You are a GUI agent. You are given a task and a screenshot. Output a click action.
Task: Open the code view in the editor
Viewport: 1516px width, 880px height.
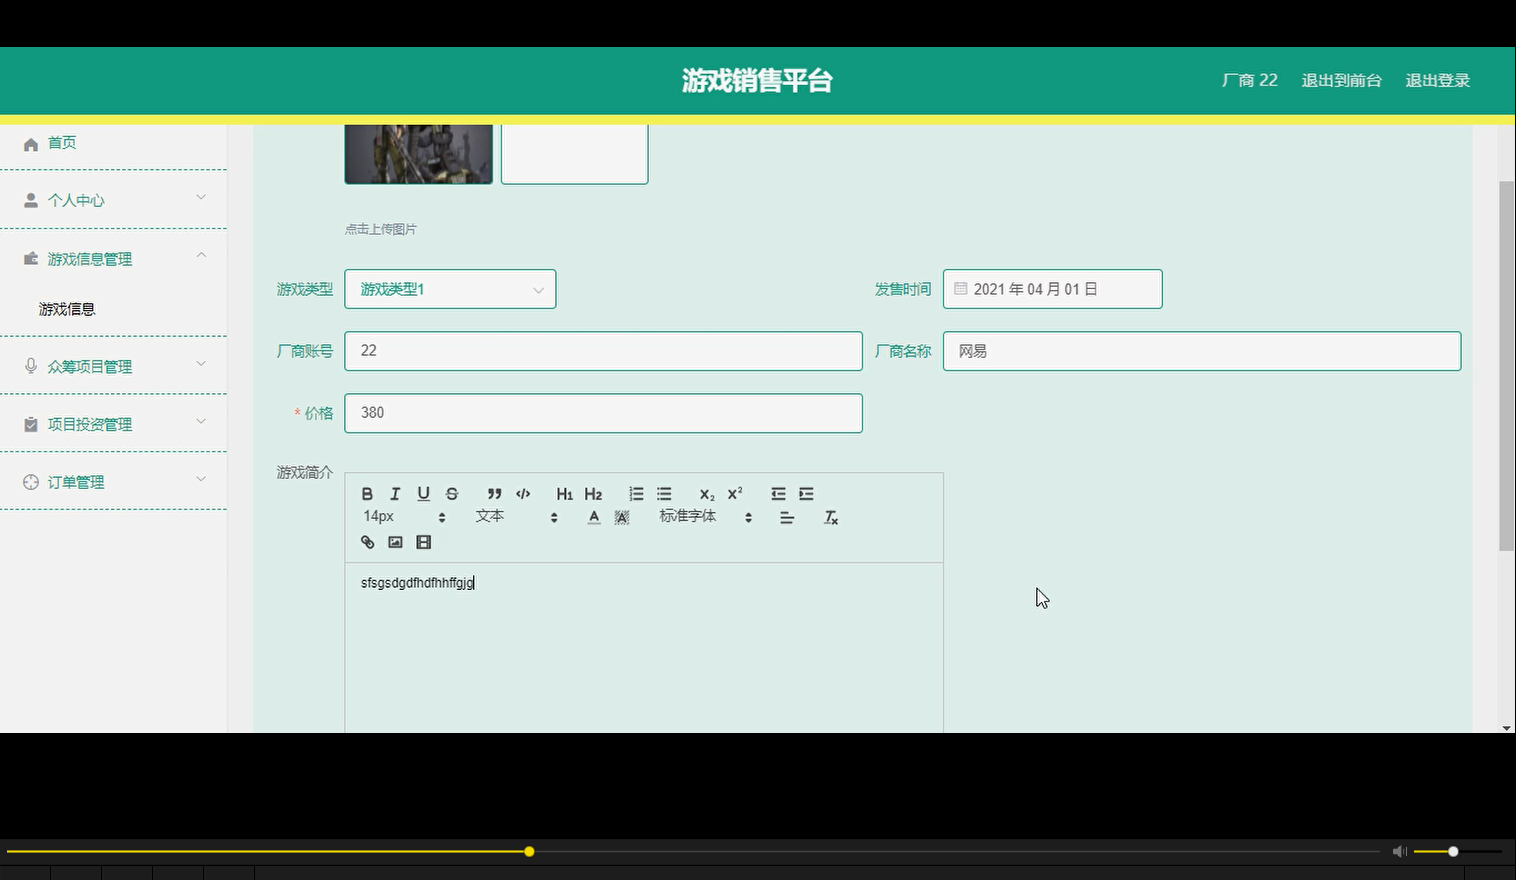(x=523, y=493)
